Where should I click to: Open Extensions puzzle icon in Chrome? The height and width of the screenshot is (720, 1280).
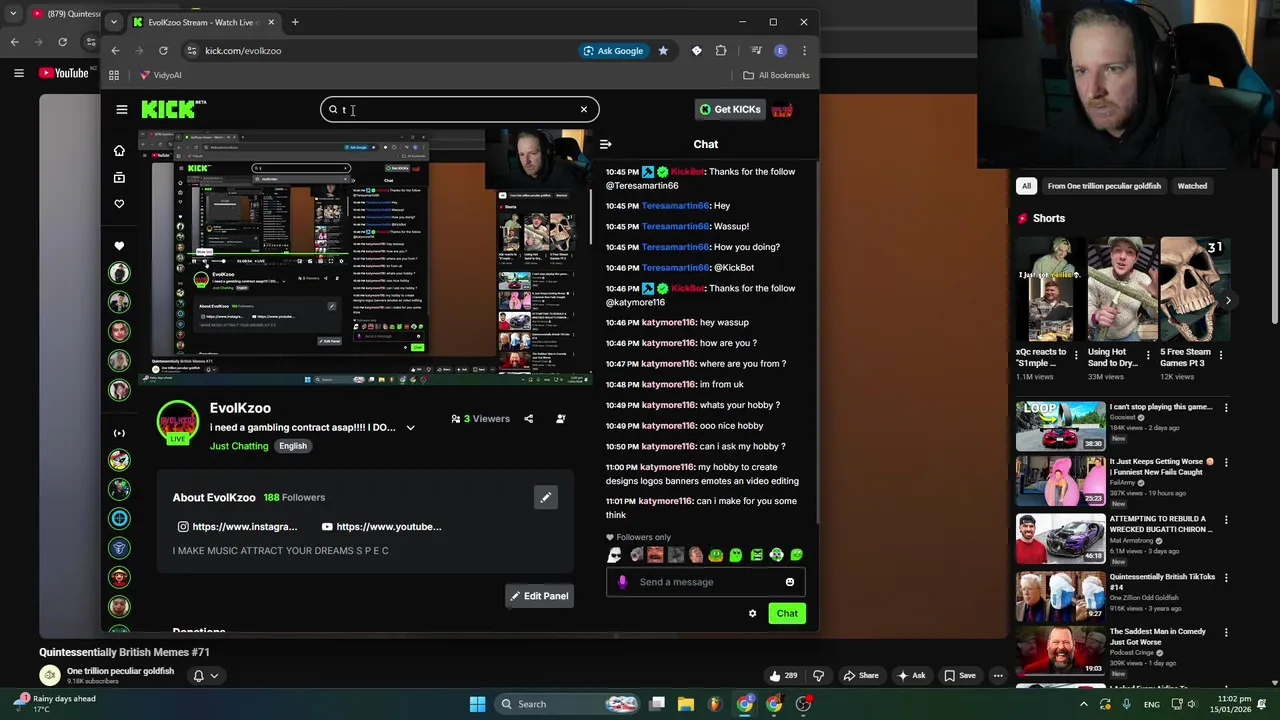click(721, 51)
